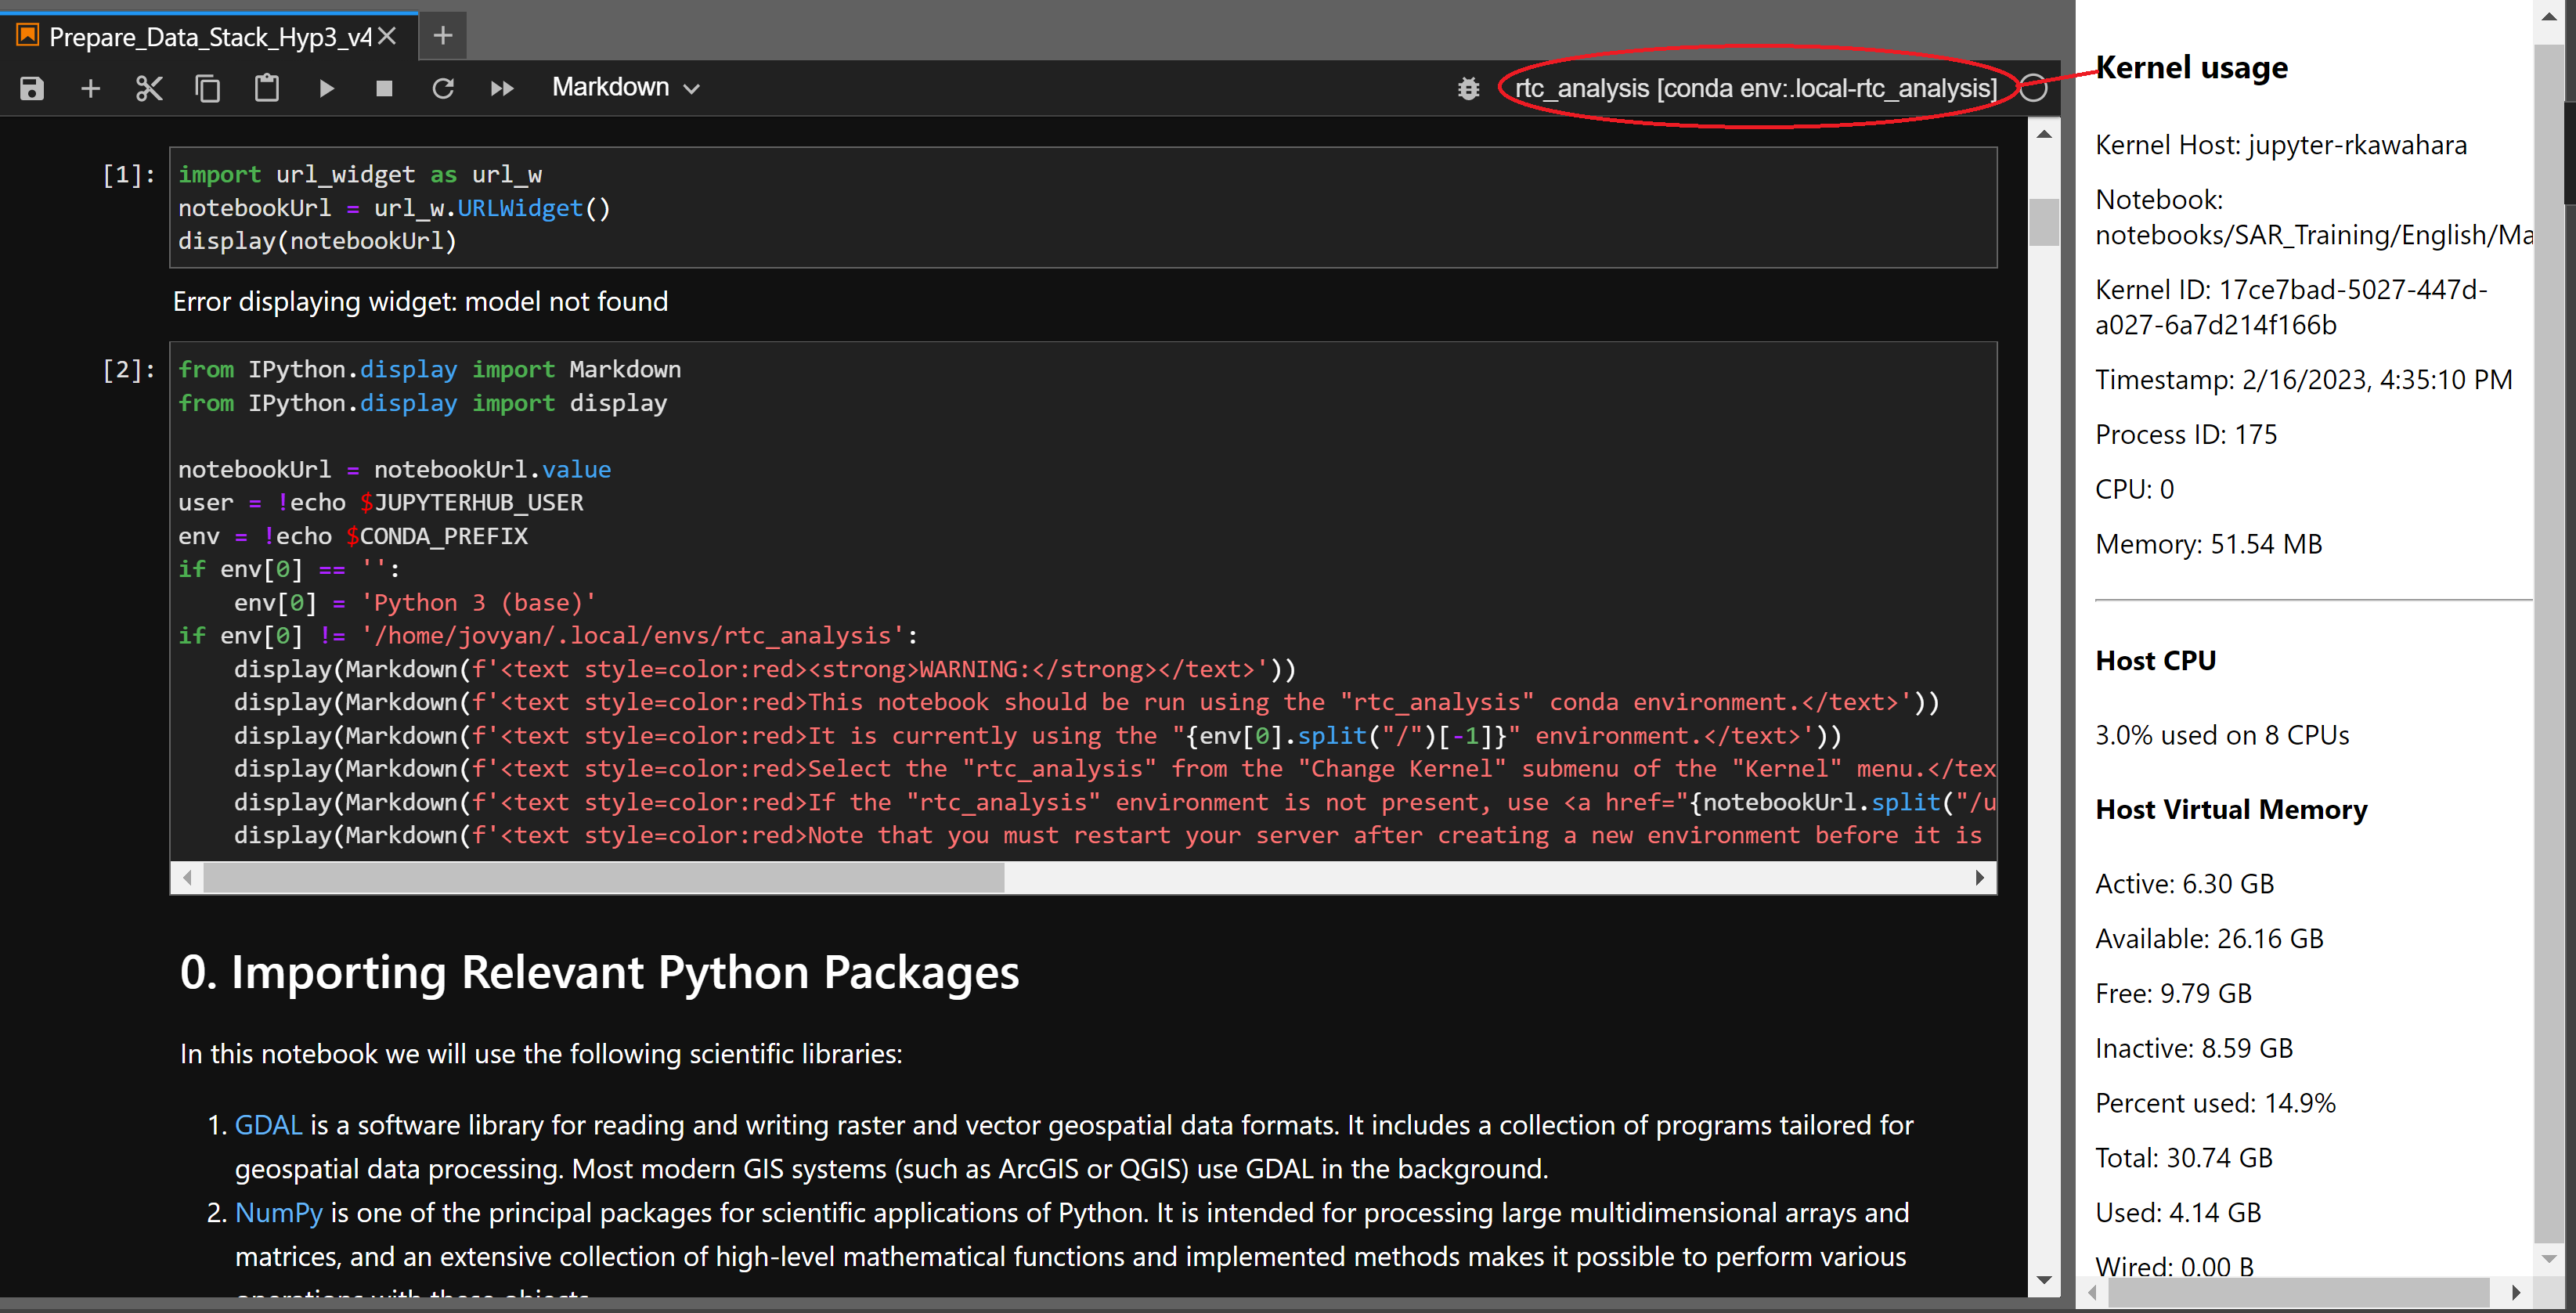The width and height of the screenshot is (2576, 1313).
Task: Cut the selected cell with the scissors icon
Action: click(149, 88)
